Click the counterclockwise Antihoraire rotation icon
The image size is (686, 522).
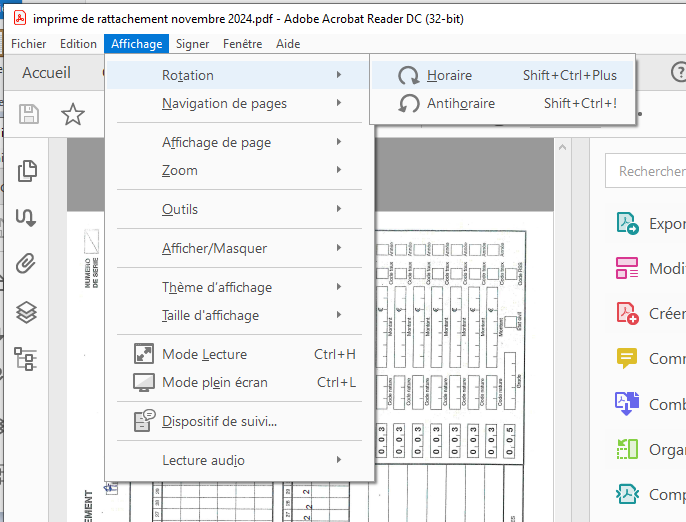[x=409, y=103]
